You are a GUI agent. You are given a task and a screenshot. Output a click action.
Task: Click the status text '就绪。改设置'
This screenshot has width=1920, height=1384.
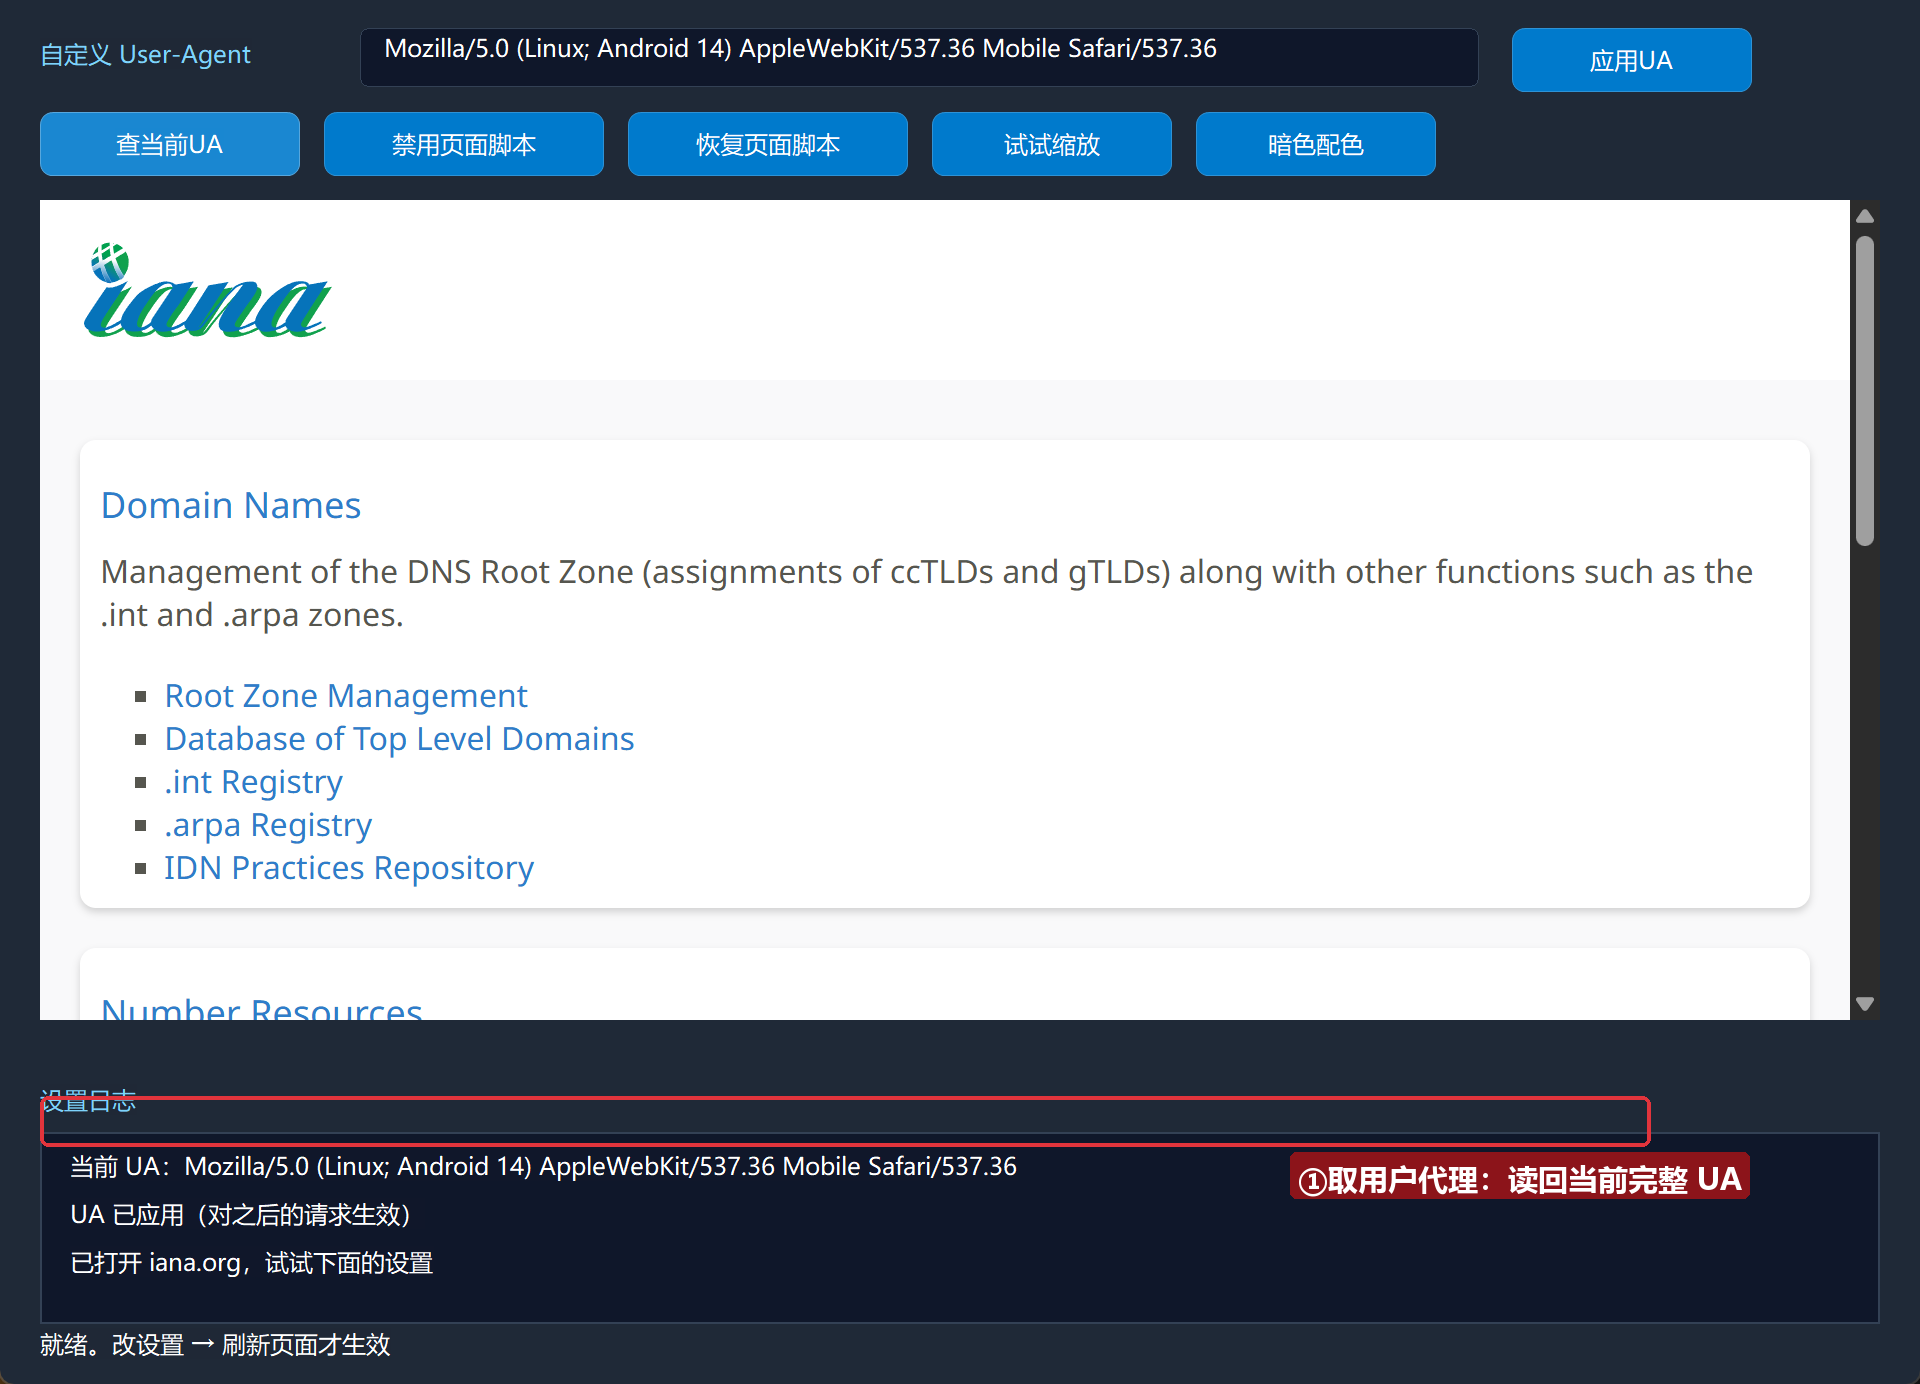point(215,1344)
